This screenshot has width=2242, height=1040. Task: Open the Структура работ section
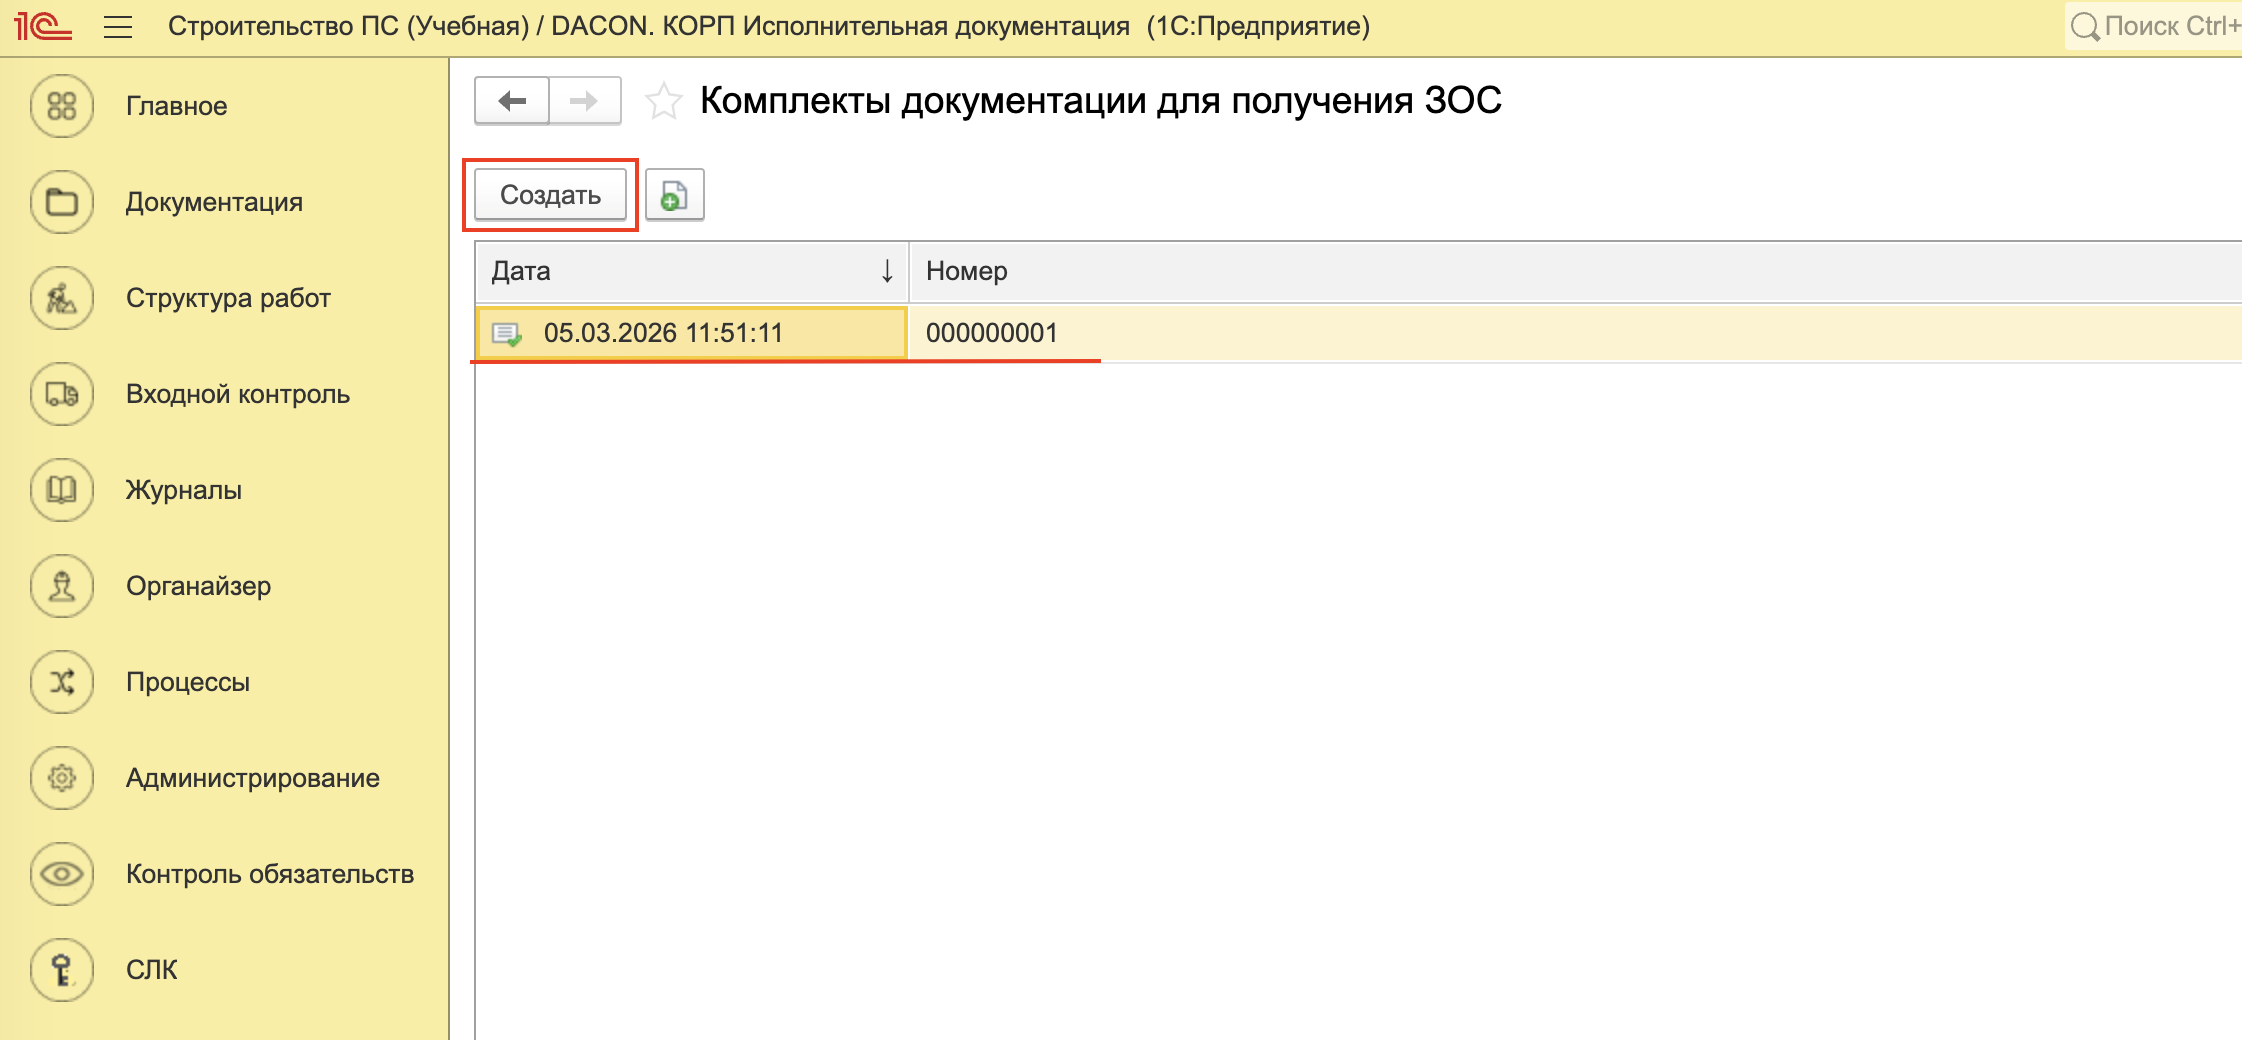pyautogui.click(x=228, y=298)
